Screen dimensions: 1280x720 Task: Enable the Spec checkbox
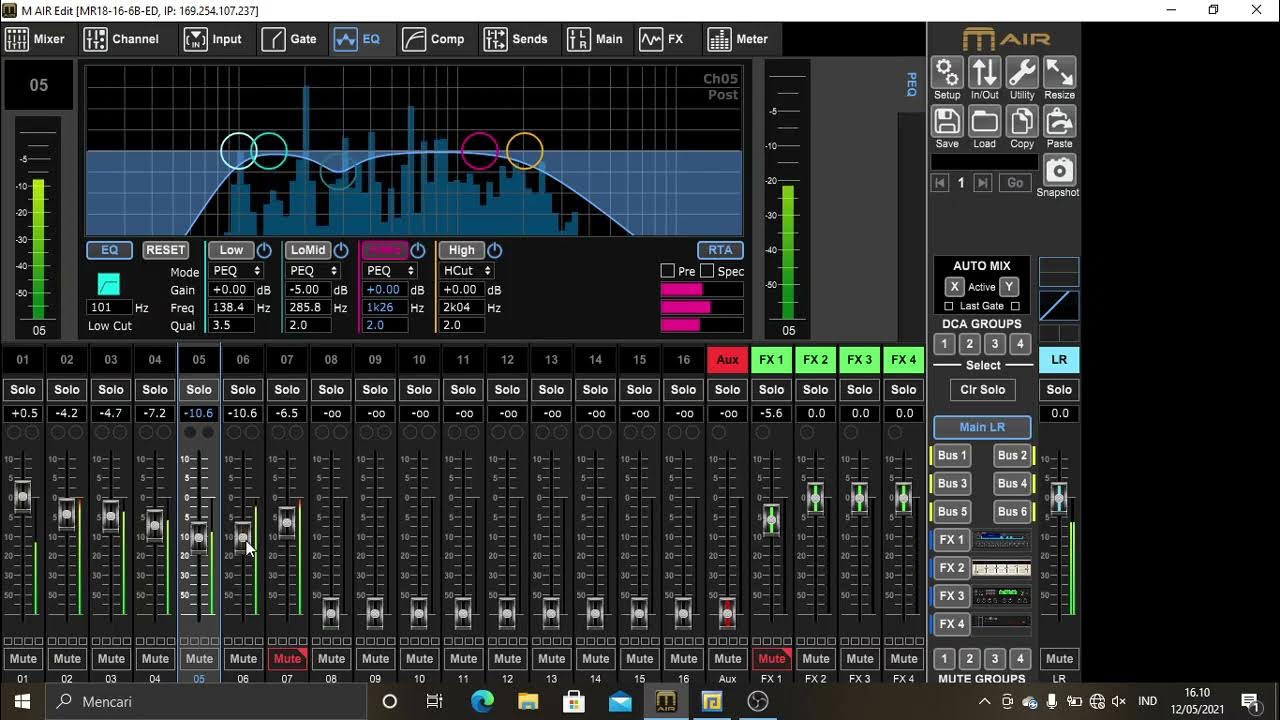pyautogui.click(x=707, y=271)
